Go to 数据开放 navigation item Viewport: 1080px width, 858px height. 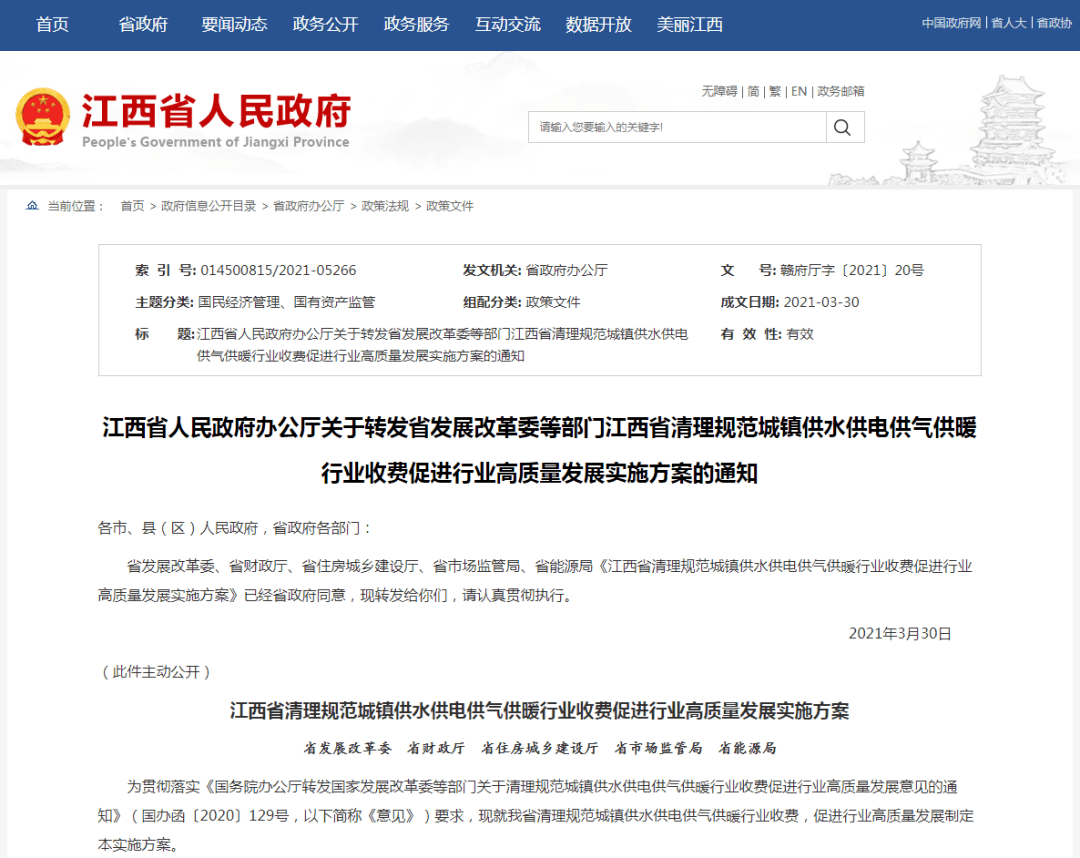coord(599,25)
